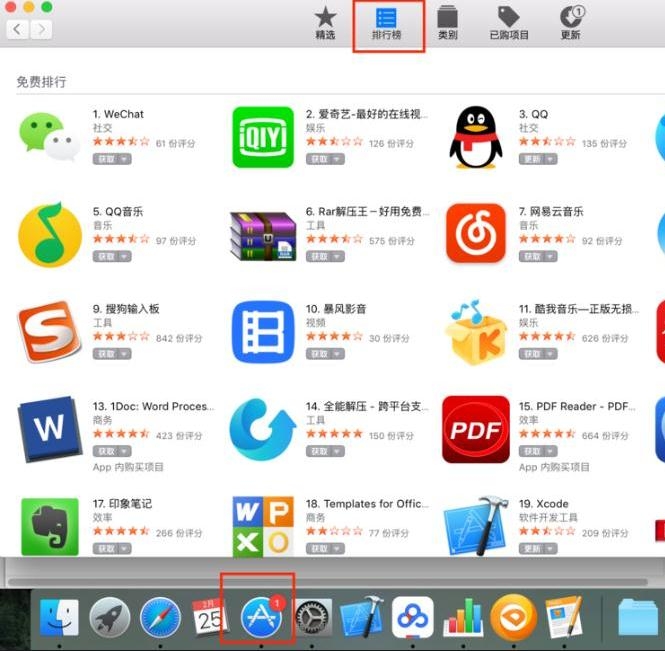Switch to 排行榜 top charts tab
The width and height of the screenshot is (665, 651).
[x=386, y=24]
